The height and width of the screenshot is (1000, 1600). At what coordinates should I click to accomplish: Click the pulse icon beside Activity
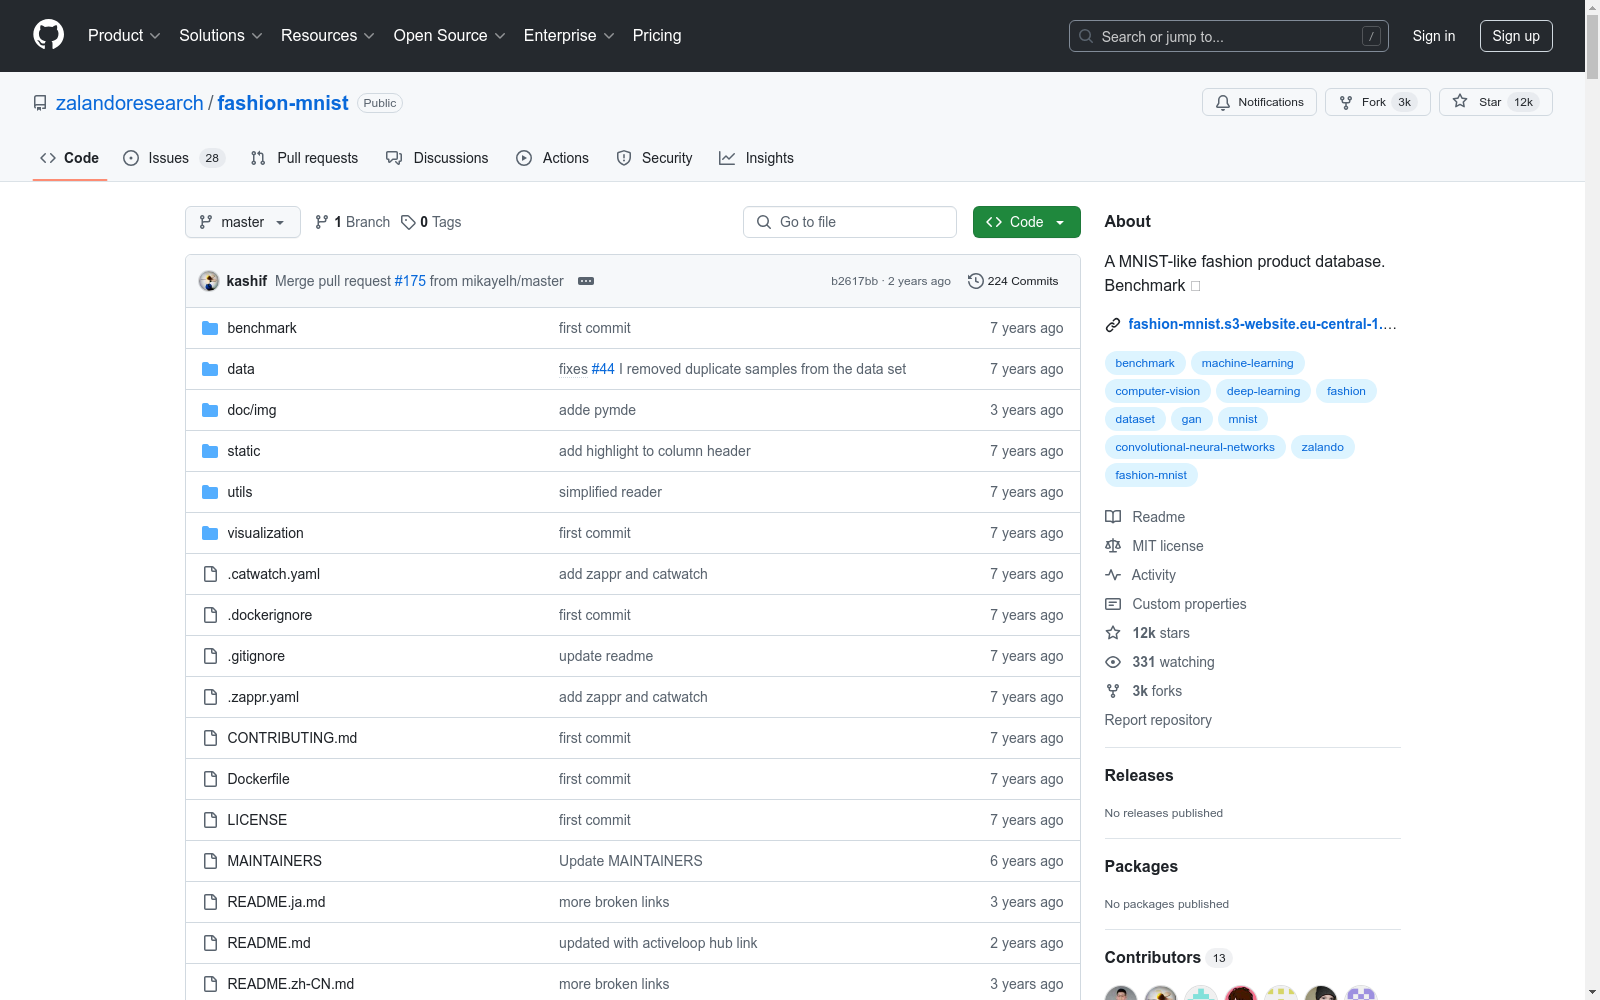coord(1113,575)
